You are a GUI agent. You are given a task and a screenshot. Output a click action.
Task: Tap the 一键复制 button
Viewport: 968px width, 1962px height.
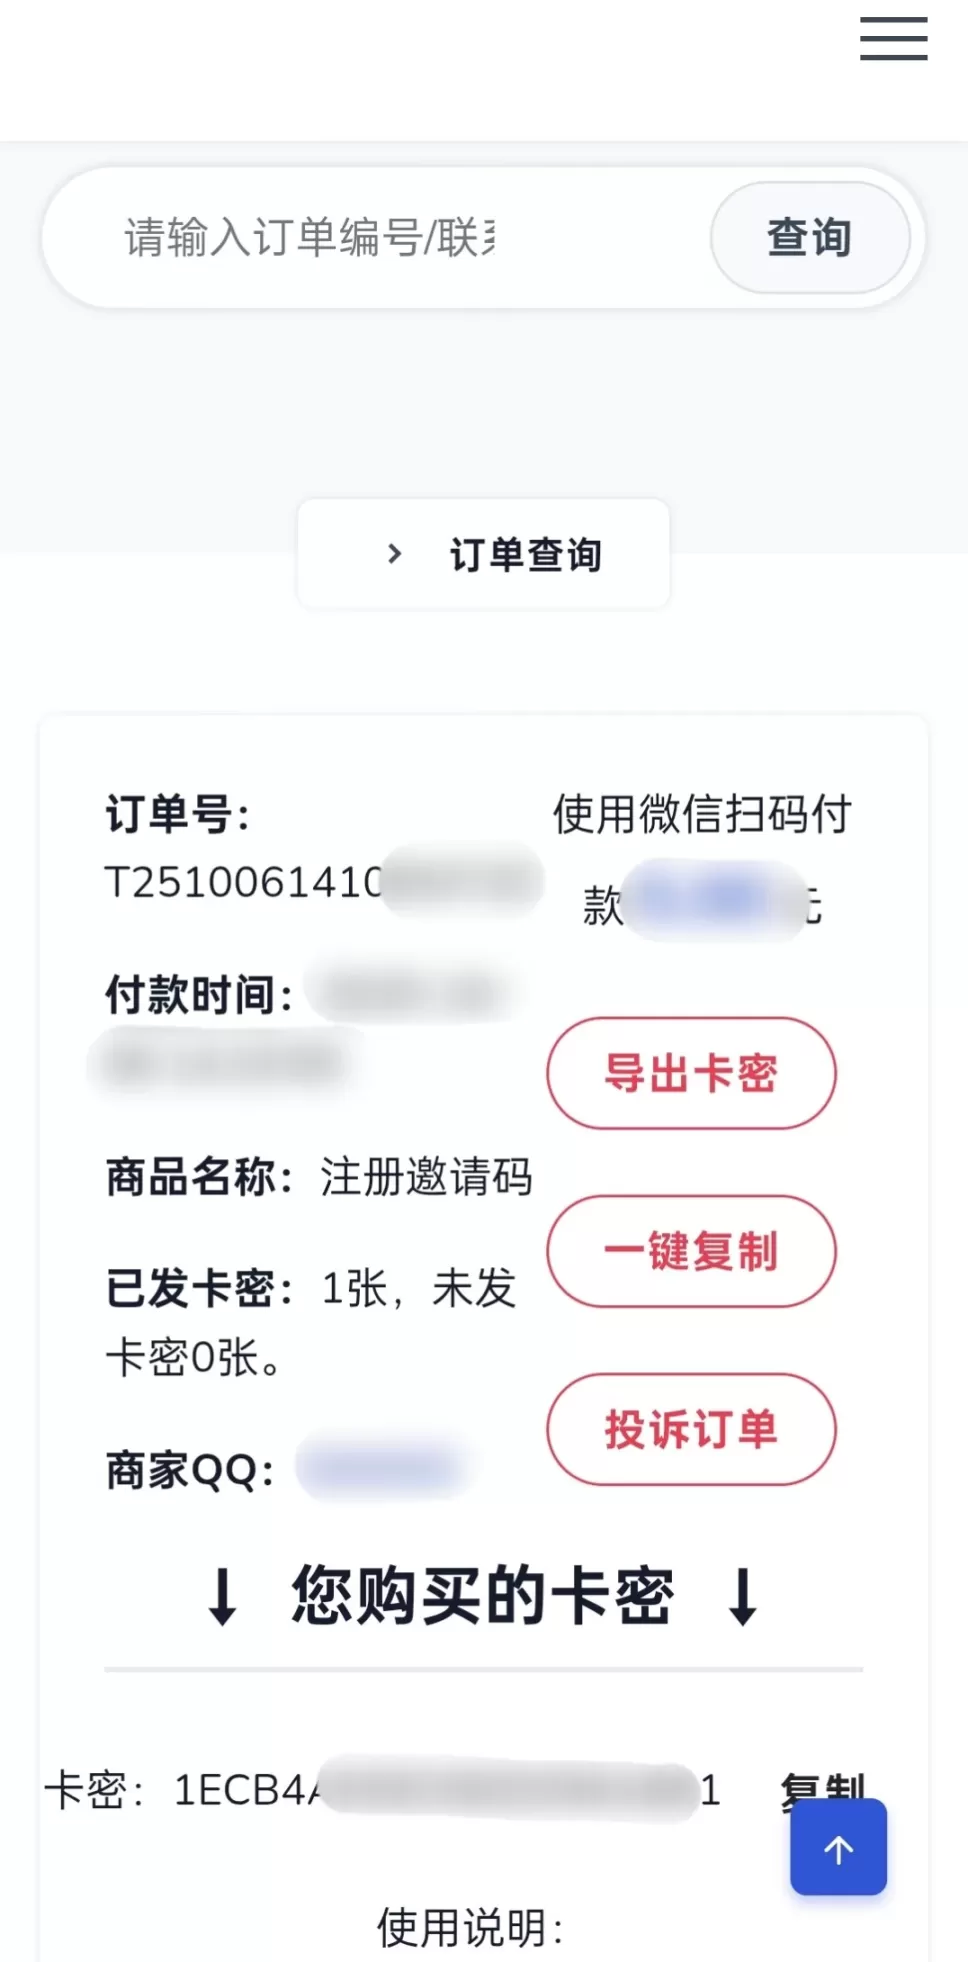691,1251
